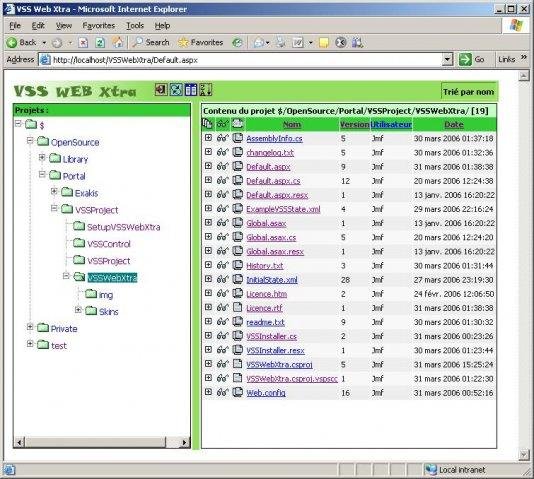The image size is (534, 479).
Task: Click glasses view icon for changelog.txt
Action: point(222,152)
